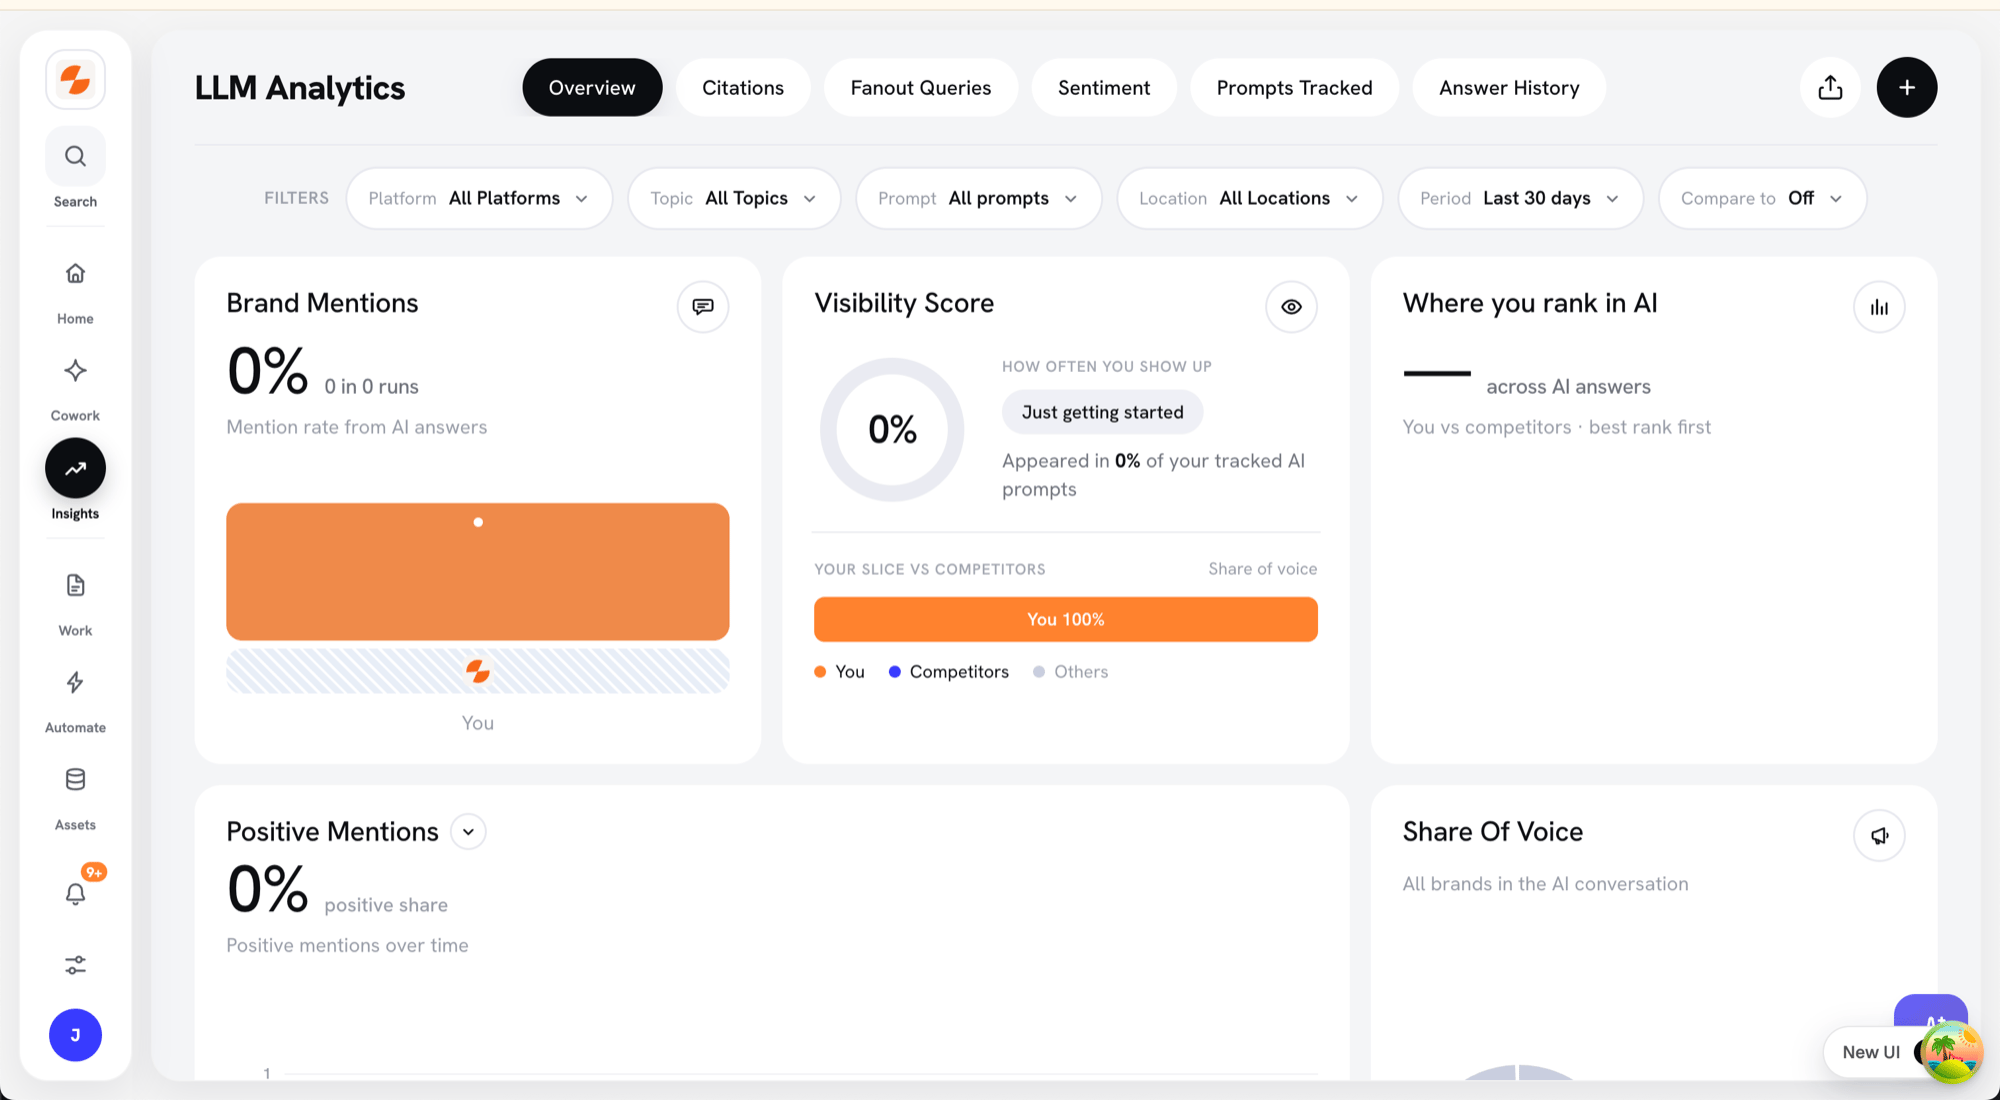Viewport: 2000px width, 1100px height.
Task: Click 'All brands in the AI conversation' text
Action: click(x=1545, y=884)
